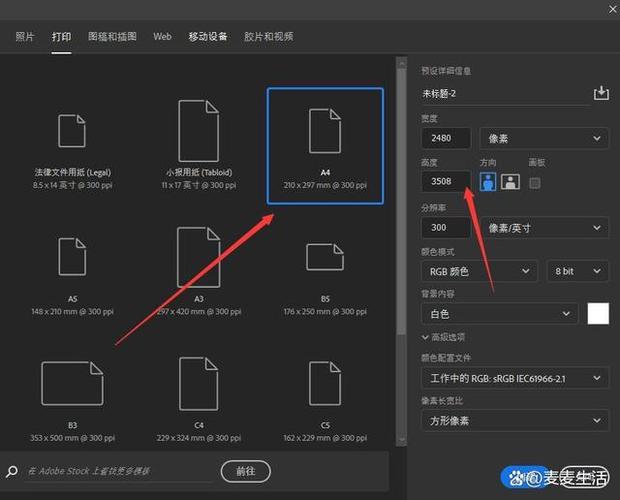Choose the C4 229 x 324 mm preset

198,399
